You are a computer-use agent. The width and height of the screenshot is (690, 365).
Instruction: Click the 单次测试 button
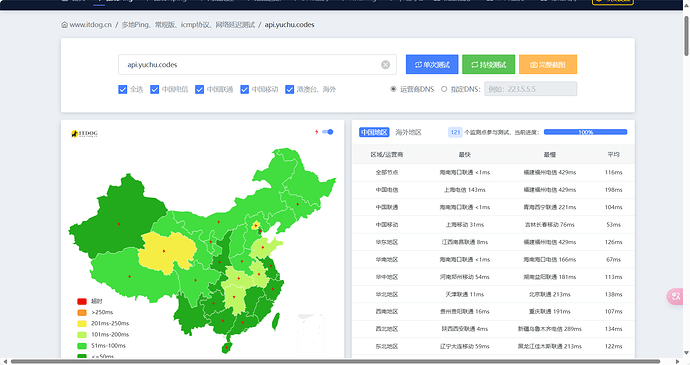pos(432,65)
